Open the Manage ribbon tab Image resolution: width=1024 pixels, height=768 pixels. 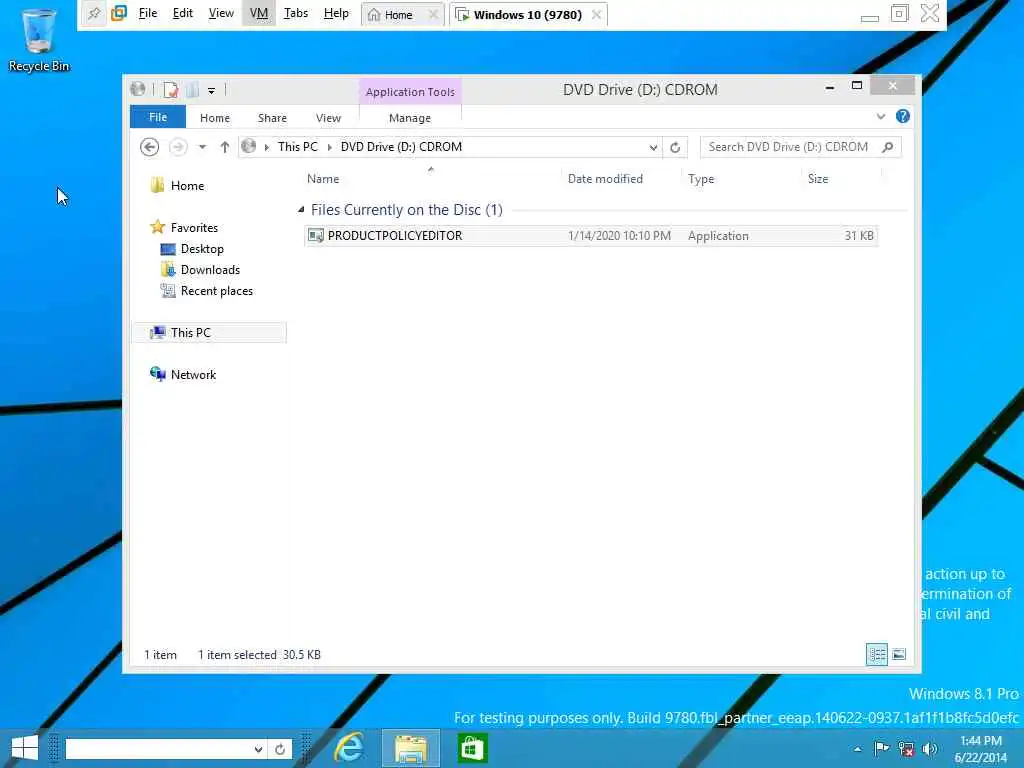tap(410, 118)
